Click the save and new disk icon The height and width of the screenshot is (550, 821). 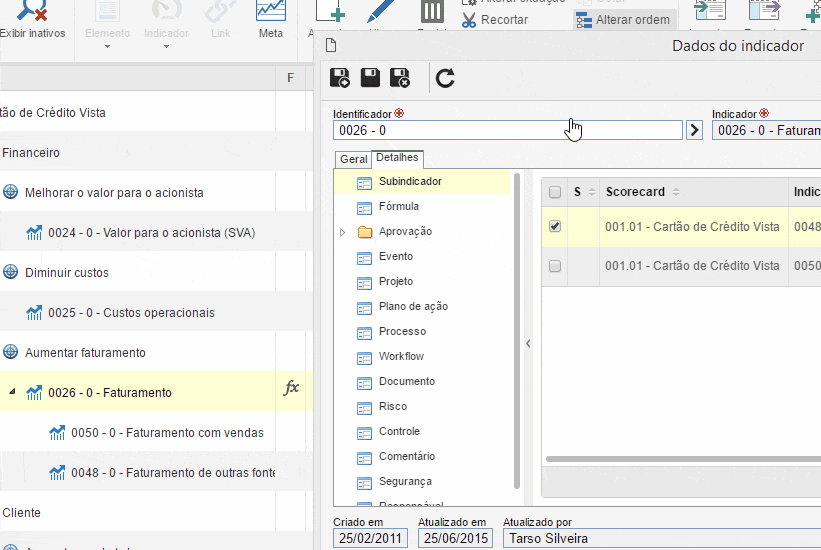click(340, 78)
